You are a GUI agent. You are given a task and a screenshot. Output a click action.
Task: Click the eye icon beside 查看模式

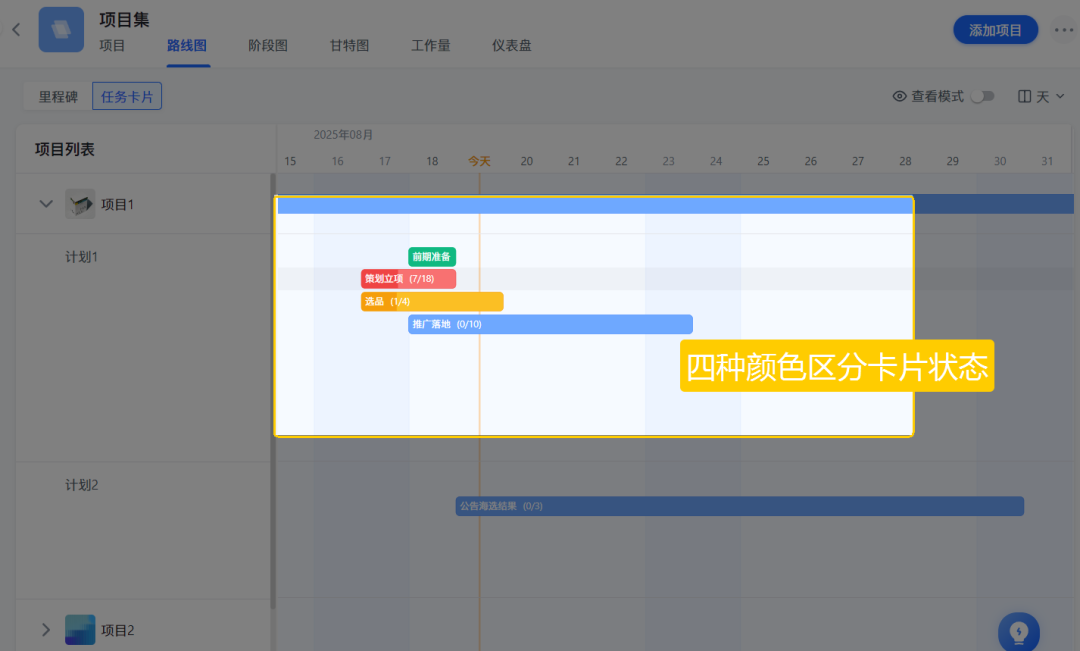point(899,96)
